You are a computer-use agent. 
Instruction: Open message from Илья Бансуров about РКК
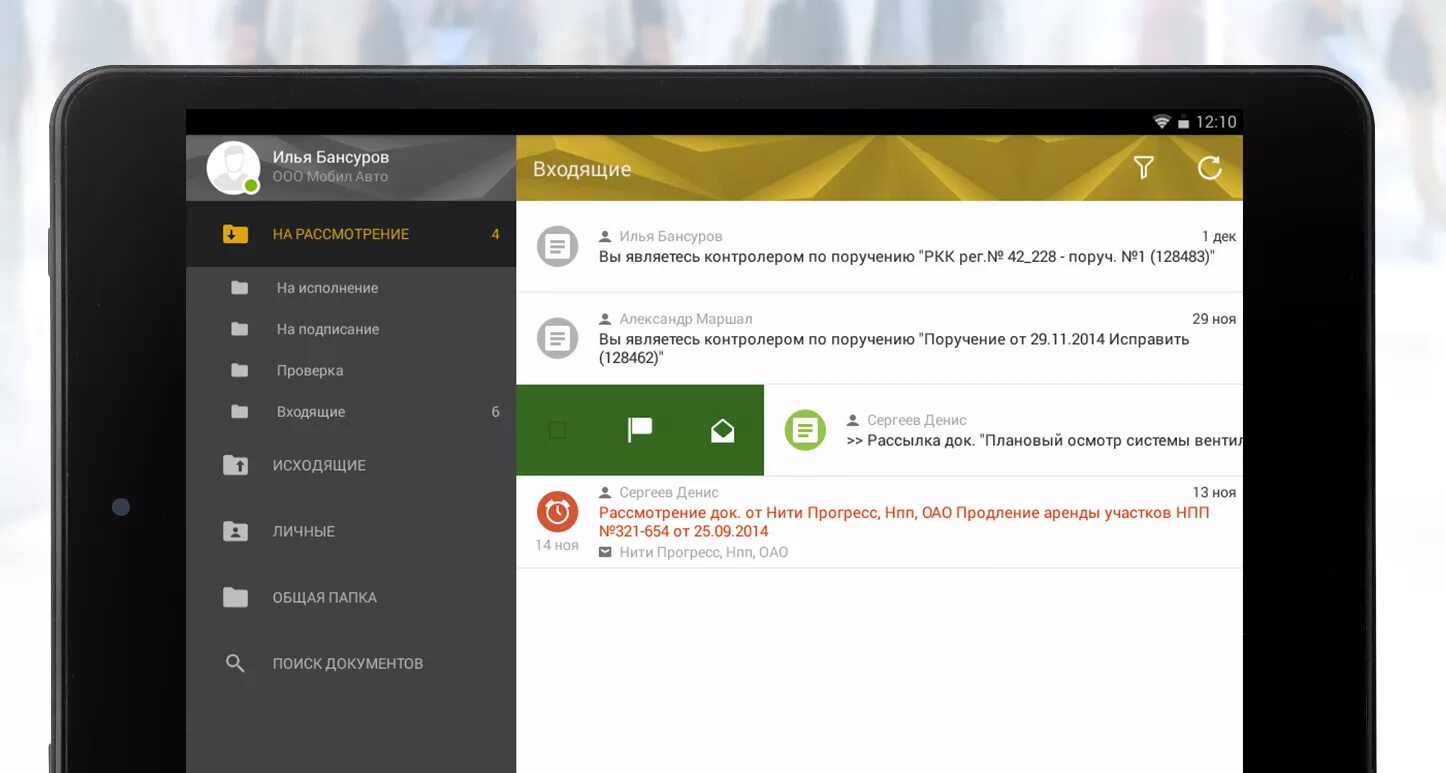click(879, 246)
